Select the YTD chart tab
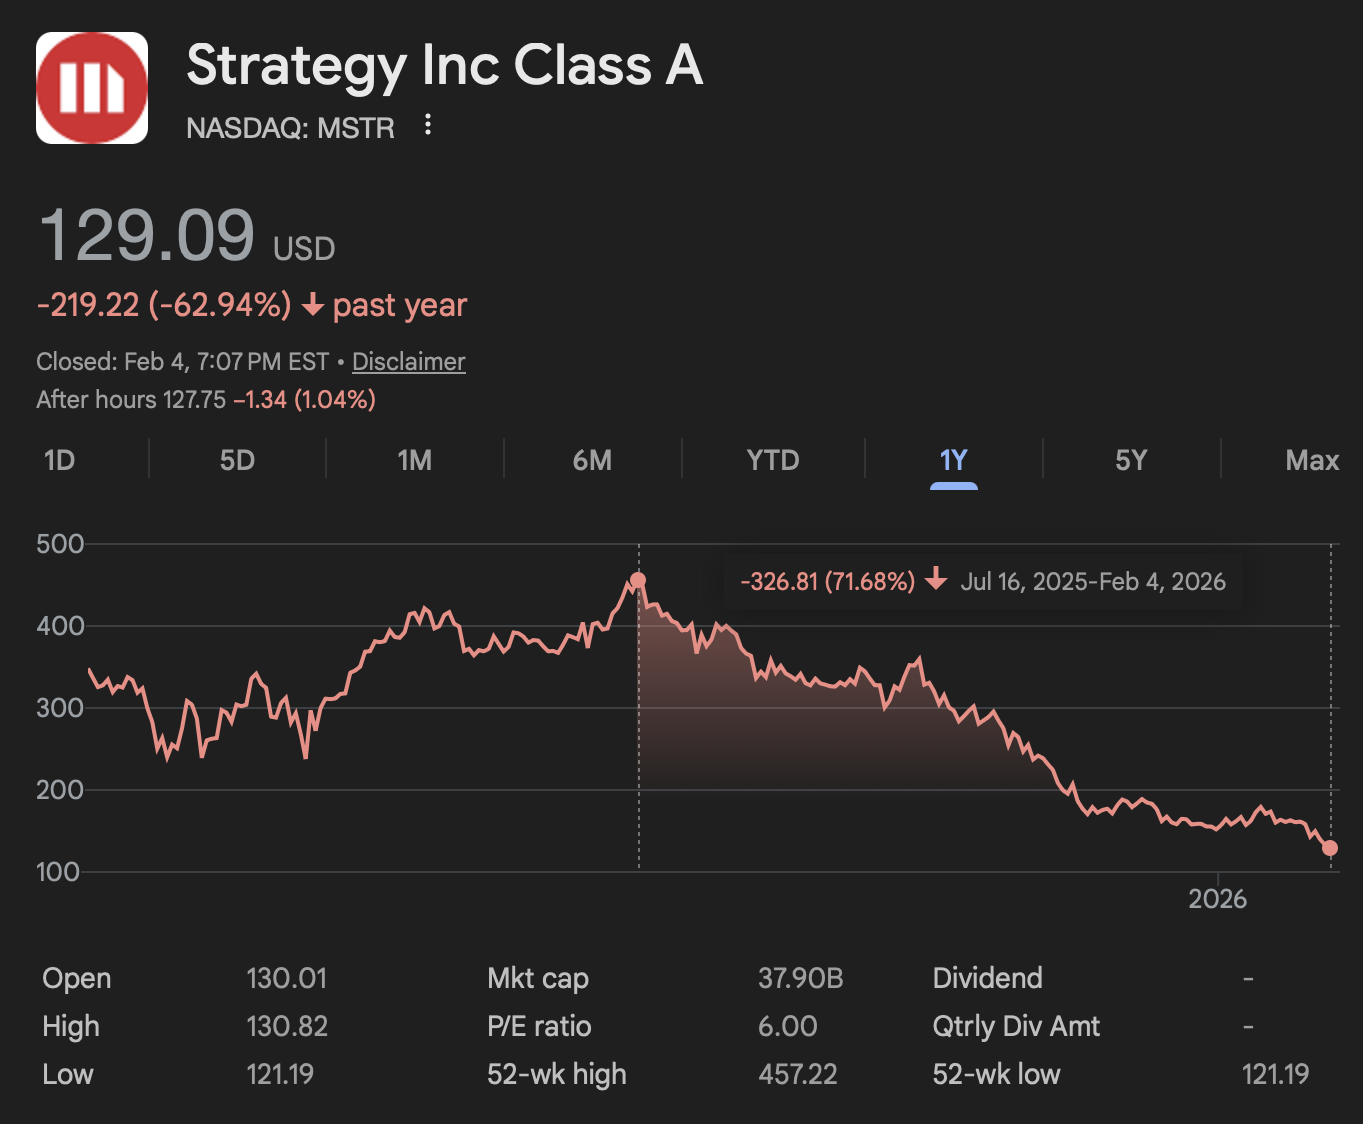Viewport: 1363px width, 1124px height. 773,460
